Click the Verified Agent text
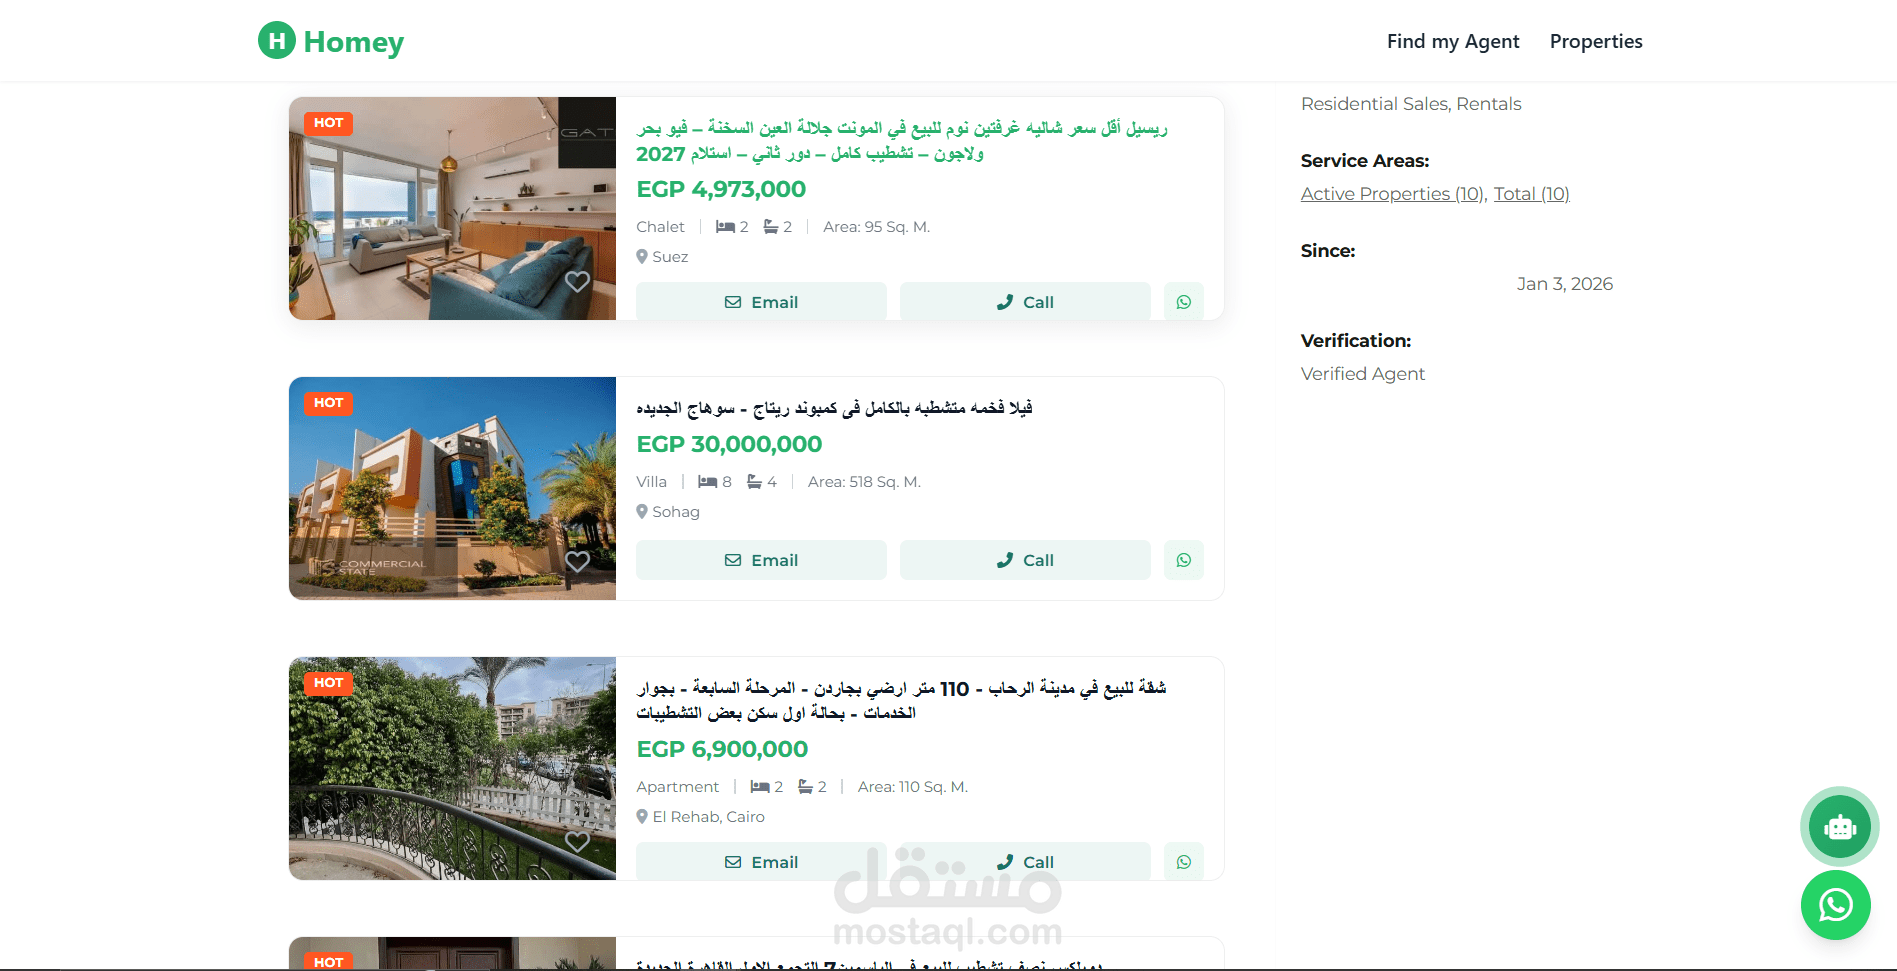This screenshot has height=971, width=1897. click(1362, 374)
